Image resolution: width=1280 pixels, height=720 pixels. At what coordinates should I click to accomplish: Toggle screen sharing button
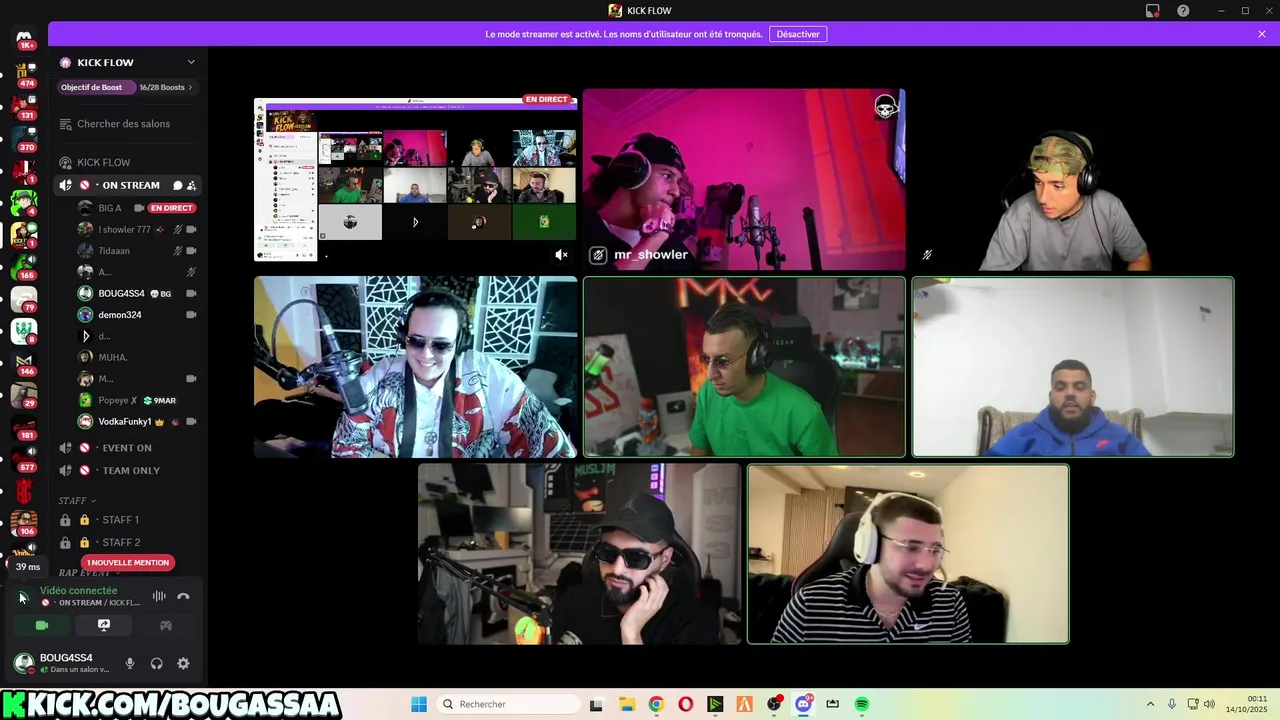tap(104, 625)
